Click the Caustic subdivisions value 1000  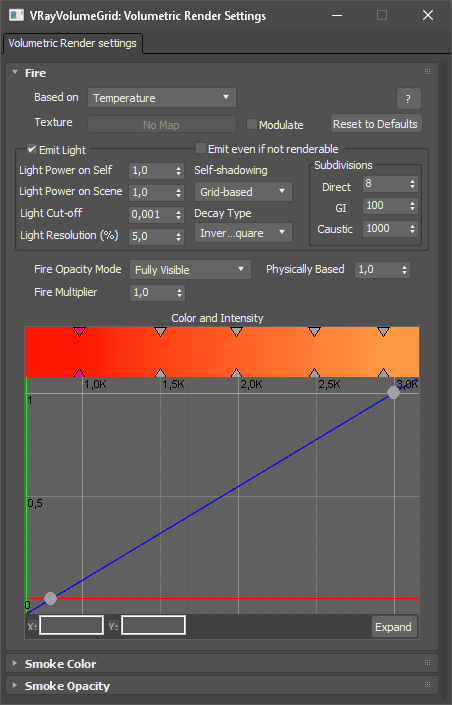pyautogui.click(x=385, y=228)
